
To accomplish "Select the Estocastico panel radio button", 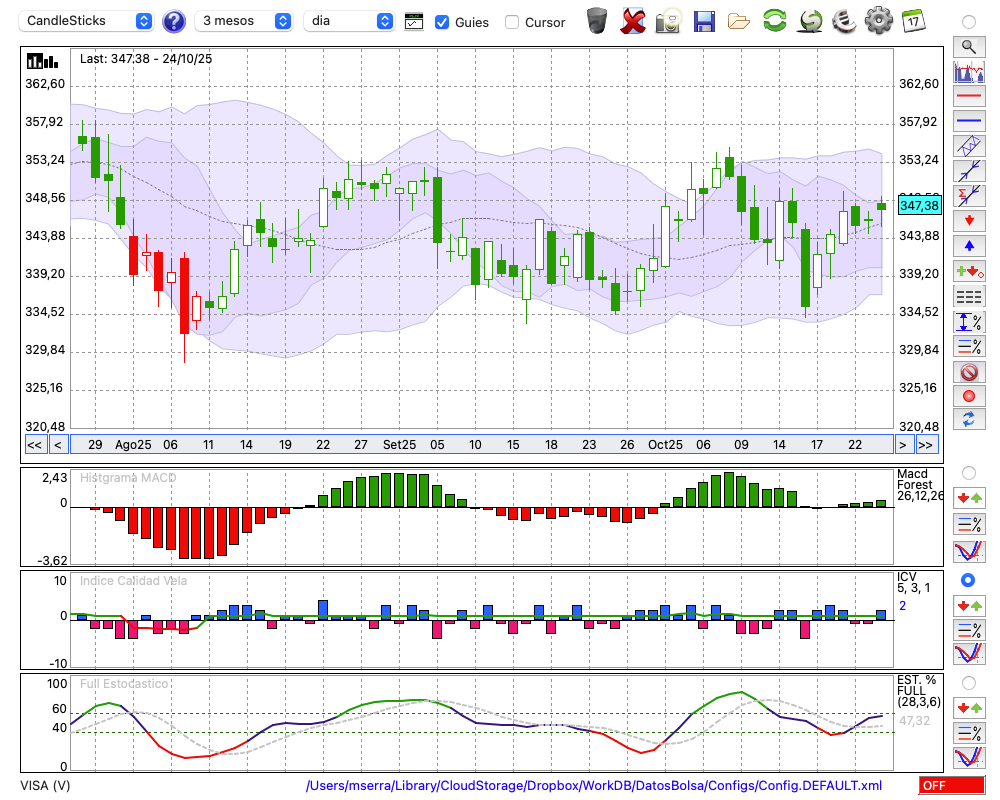I will 969,683.
